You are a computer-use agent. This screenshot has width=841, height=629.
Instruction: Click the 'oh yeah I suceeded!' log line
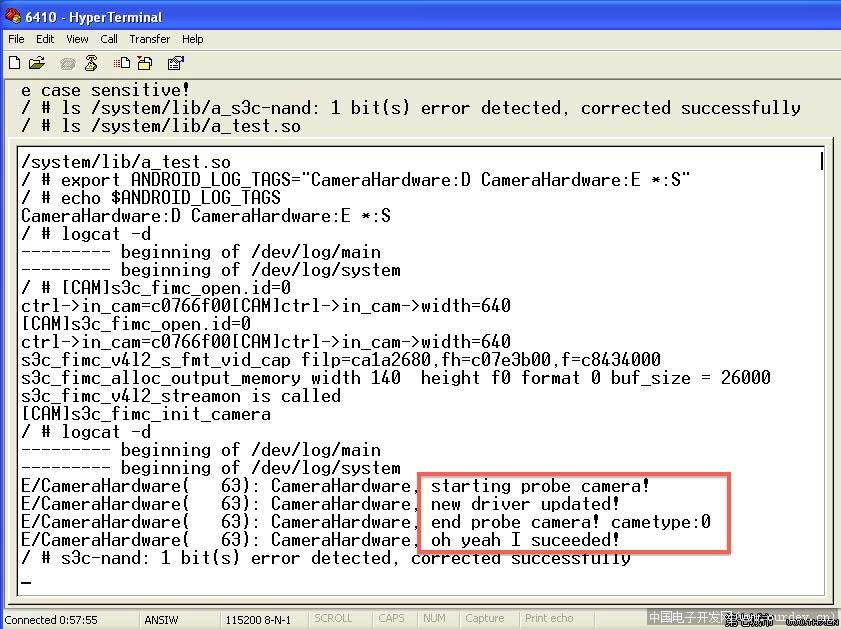[526, 540]
